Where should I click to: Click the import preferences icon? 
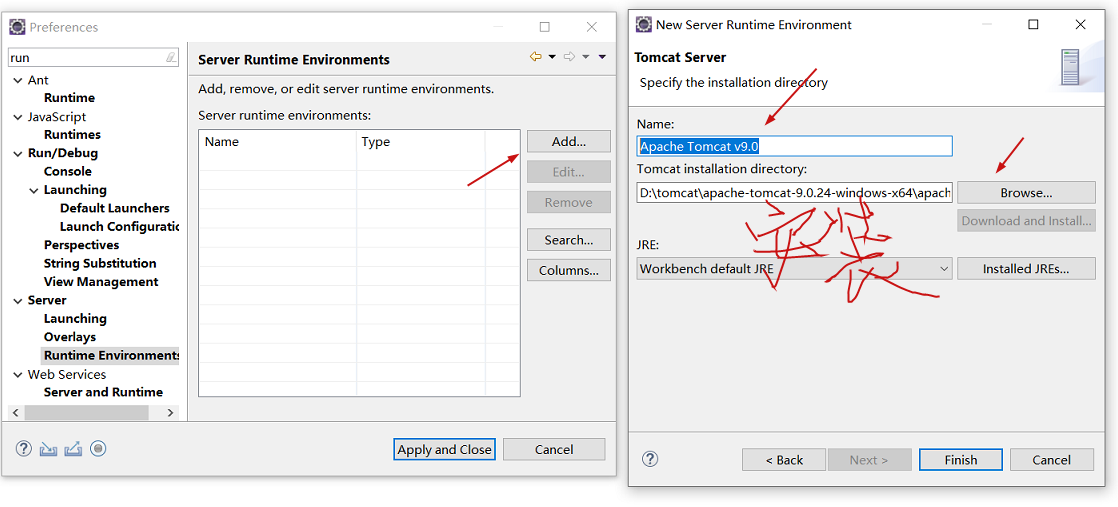coord(48,449)
